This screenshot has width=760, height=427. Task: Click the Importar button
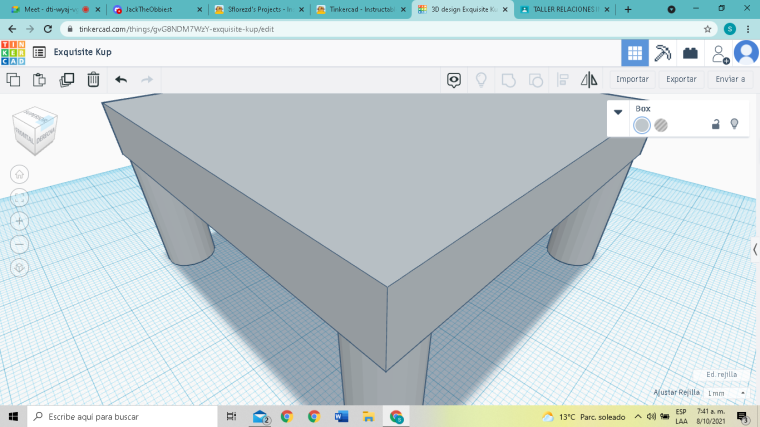click(x=632, y=79)
